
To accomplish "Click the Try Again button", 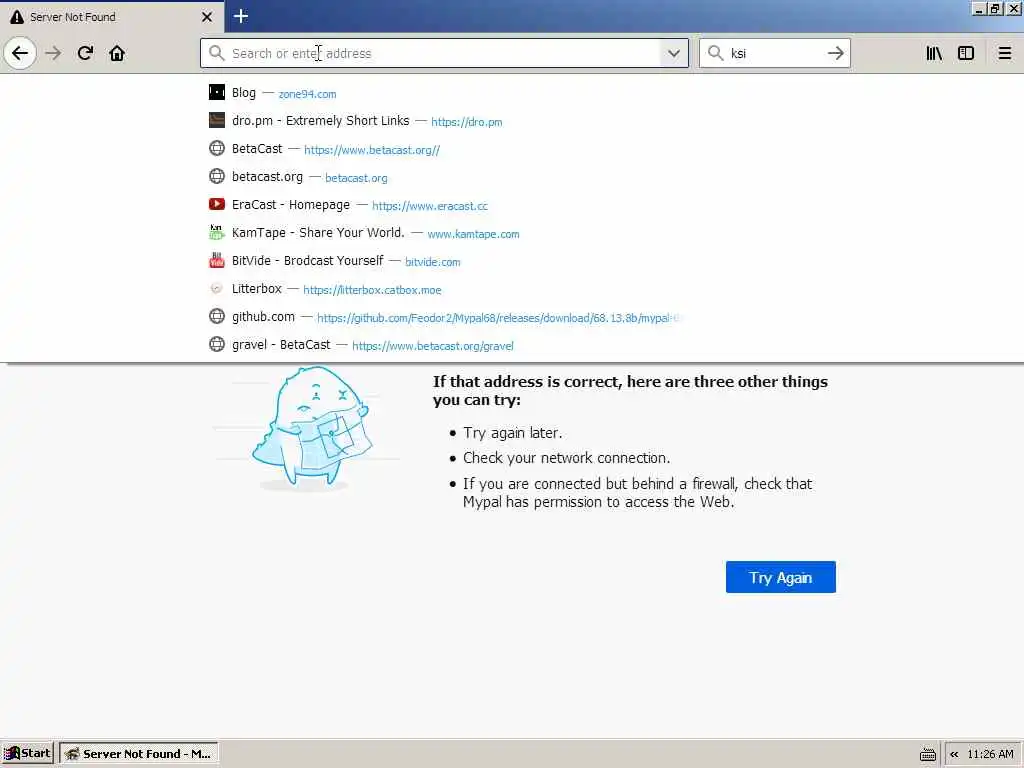I will click(780, 577).
